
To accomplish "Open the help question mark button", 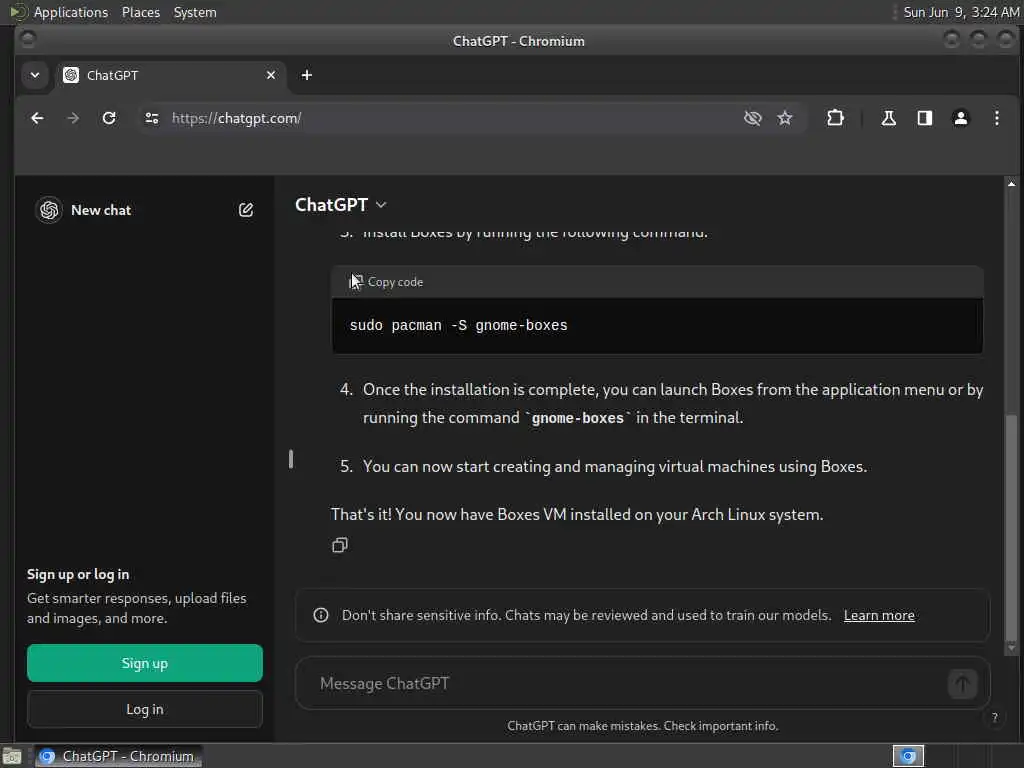I will coord(994,717).
